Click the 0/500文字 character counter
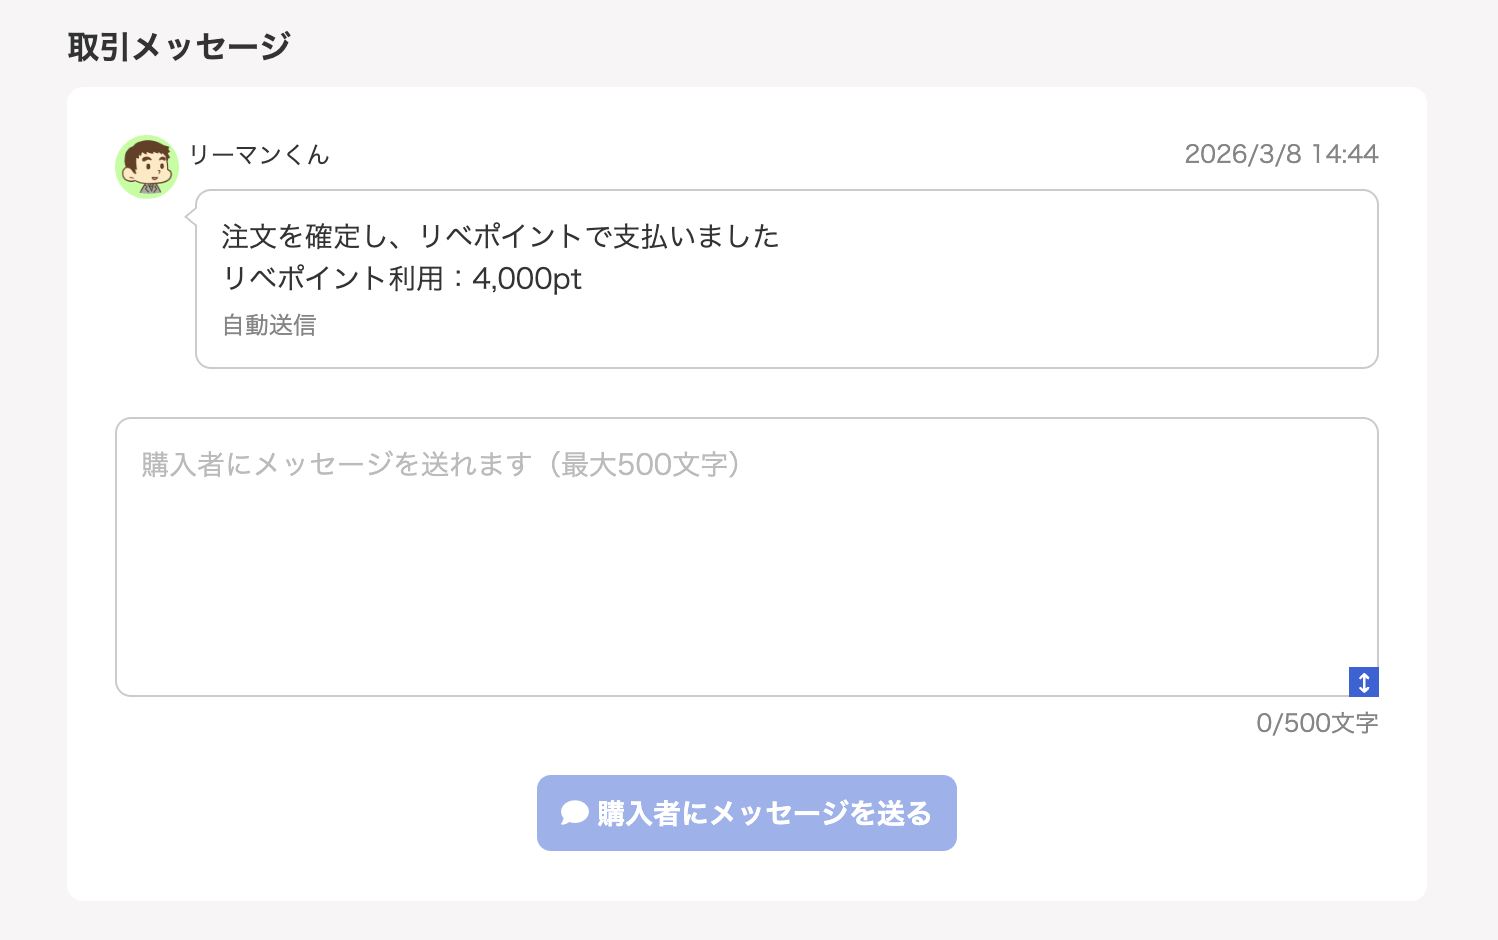The image size is (1498, 940). point(1317,721)
